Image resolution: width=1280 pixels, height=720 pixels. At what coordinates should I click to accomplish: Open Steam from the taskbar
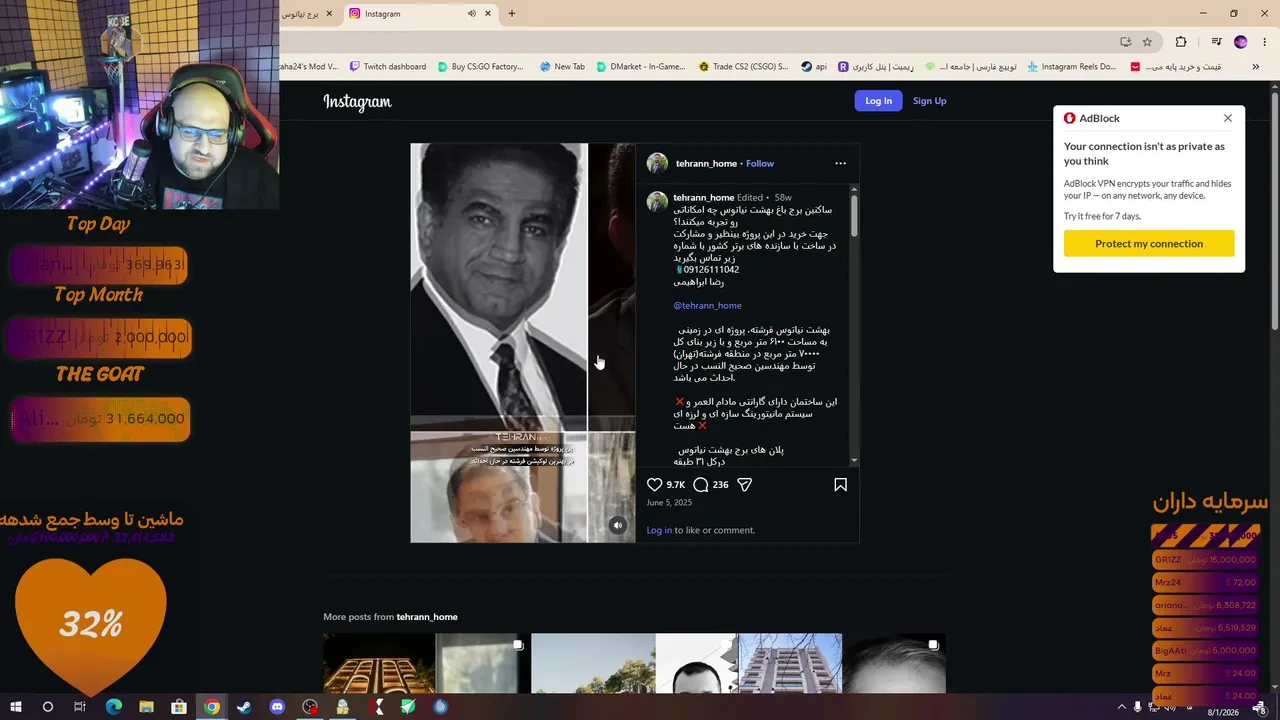(x=244, y=707)
